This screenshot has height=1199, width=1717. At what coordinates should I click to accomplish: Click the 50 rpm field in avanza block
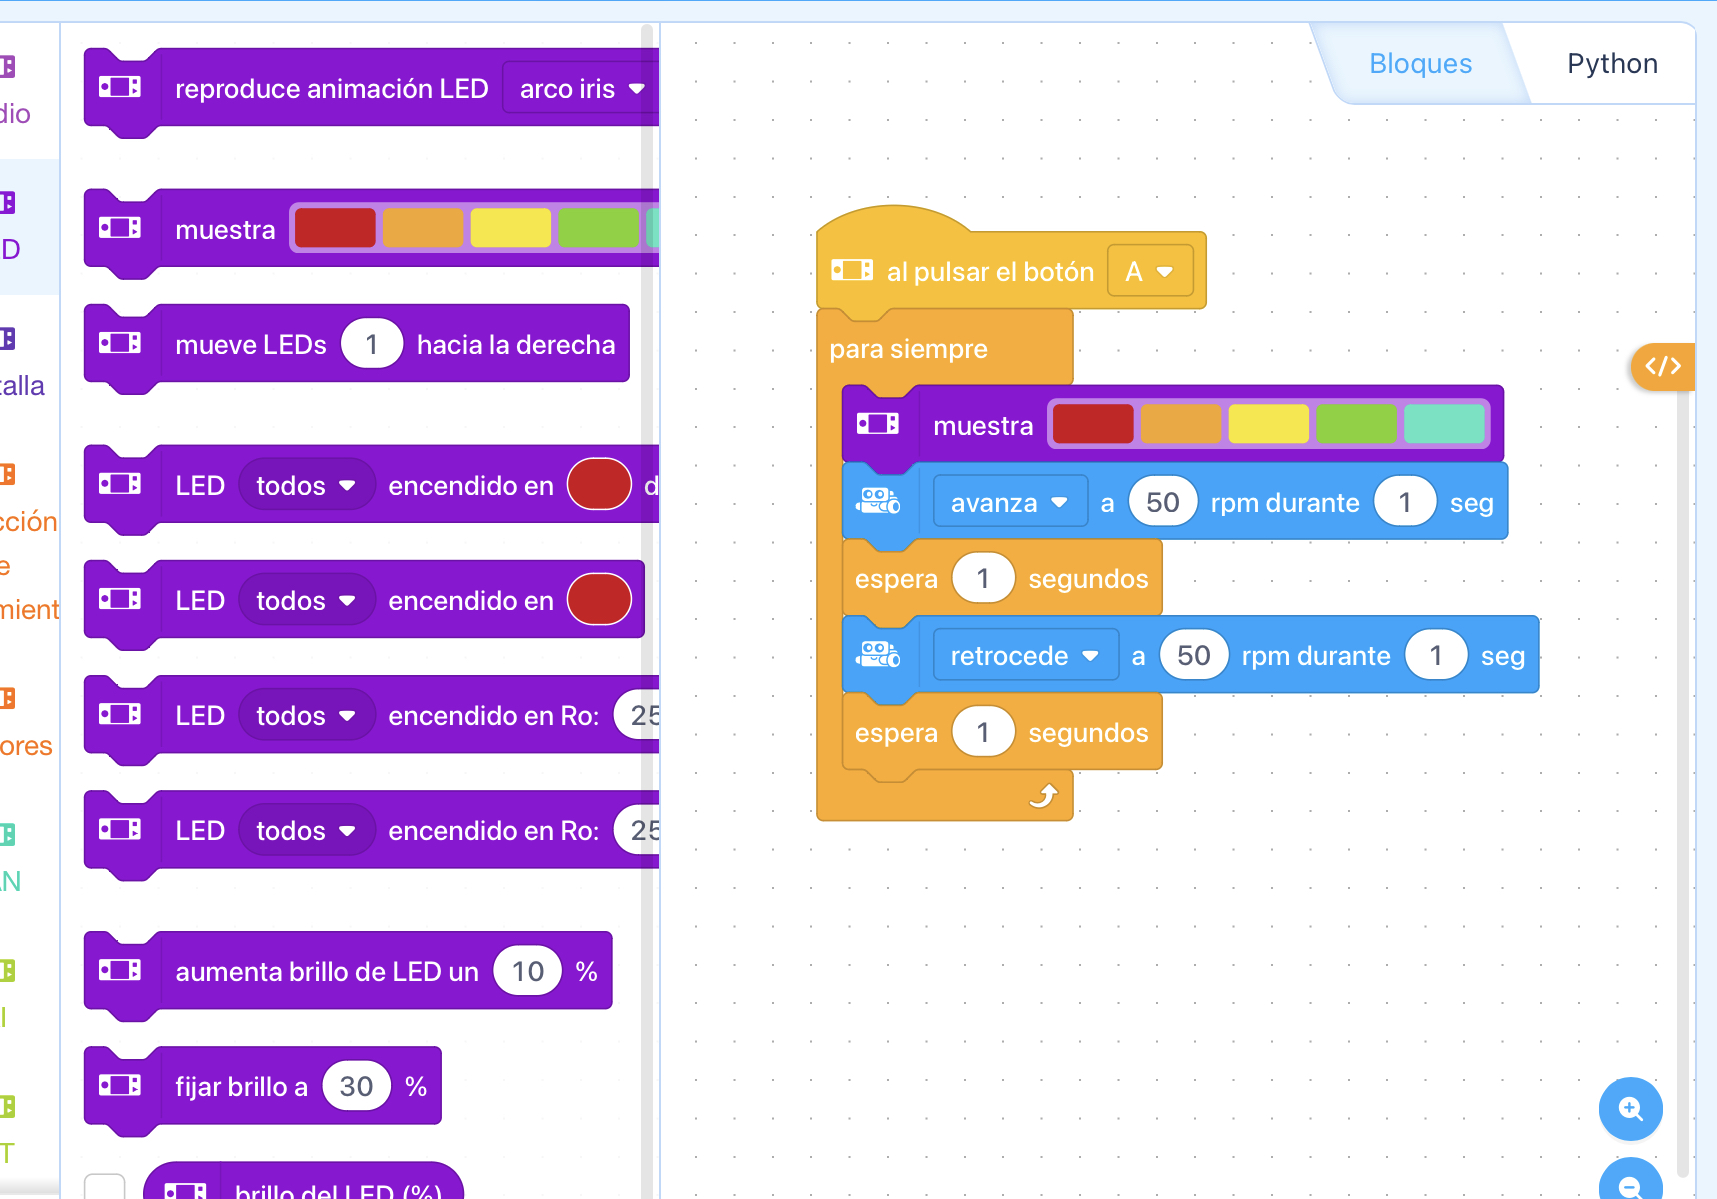[1162, 502]
